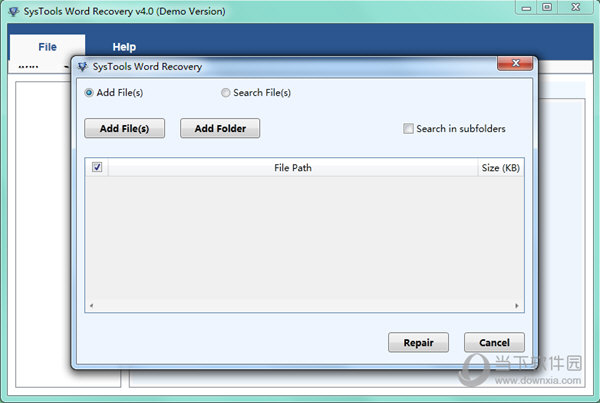The image size is (600, 403).
Task: Close the main SysTools Word Recovery window
Action: tap(576, 7)
